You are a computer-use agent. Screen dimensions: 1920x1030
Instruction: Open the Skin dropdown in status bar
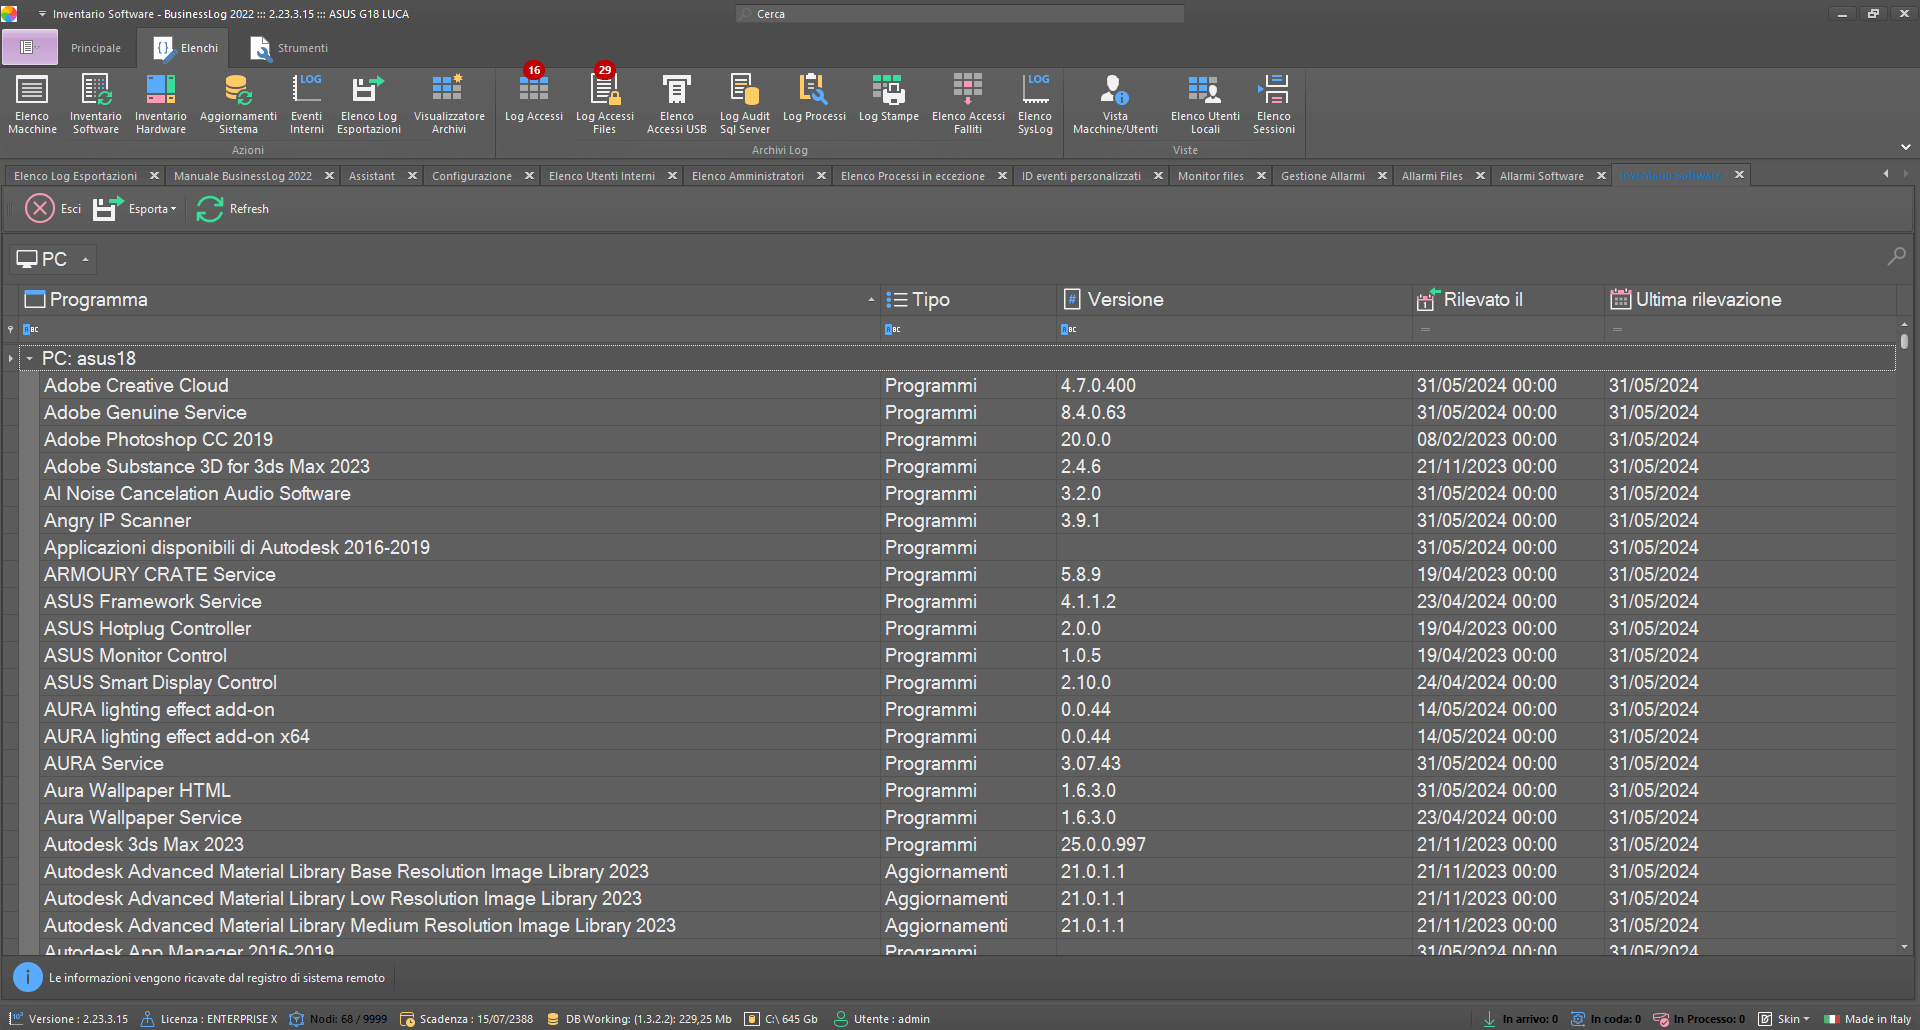(1785, 1019)
